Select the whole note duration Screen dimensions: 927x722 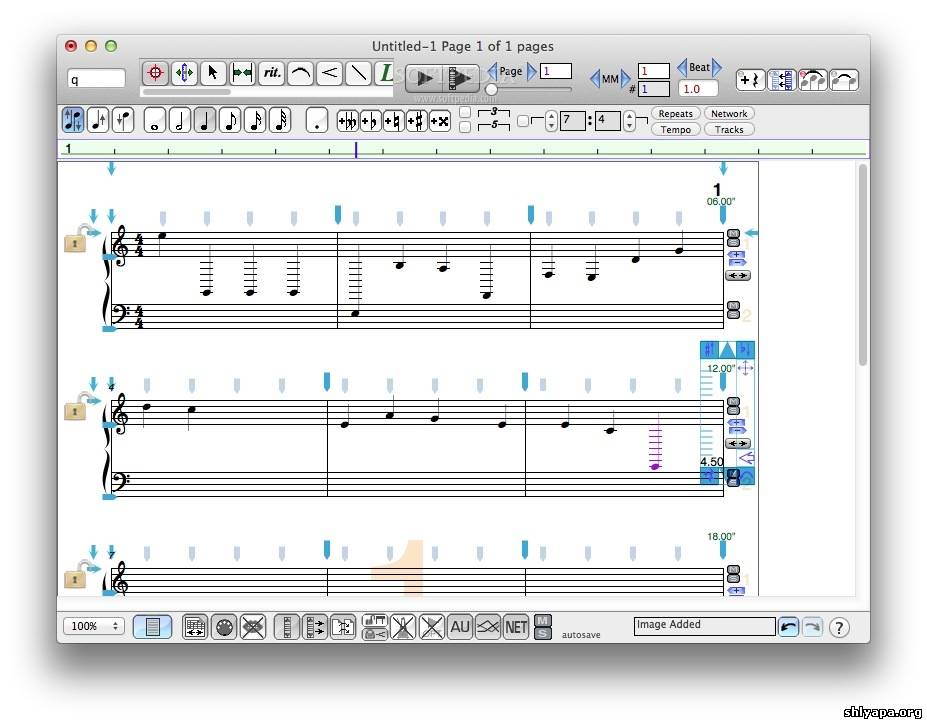coord(155,121)
